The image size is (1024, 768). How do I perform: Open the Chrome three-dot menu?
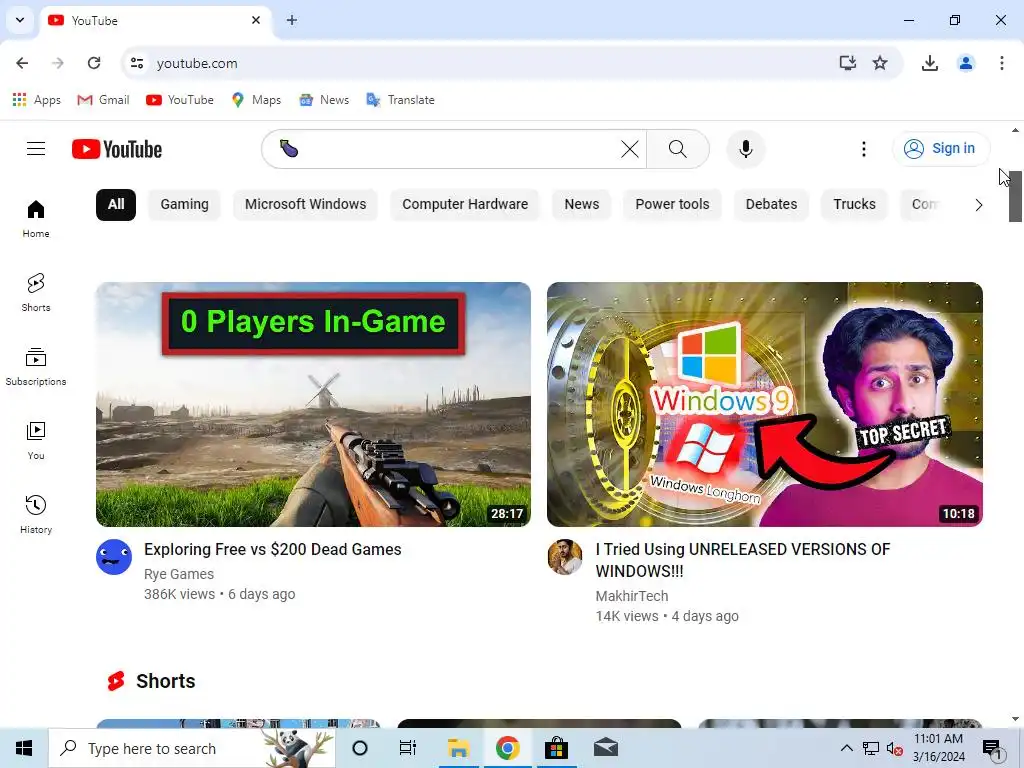click(1001, 63)
